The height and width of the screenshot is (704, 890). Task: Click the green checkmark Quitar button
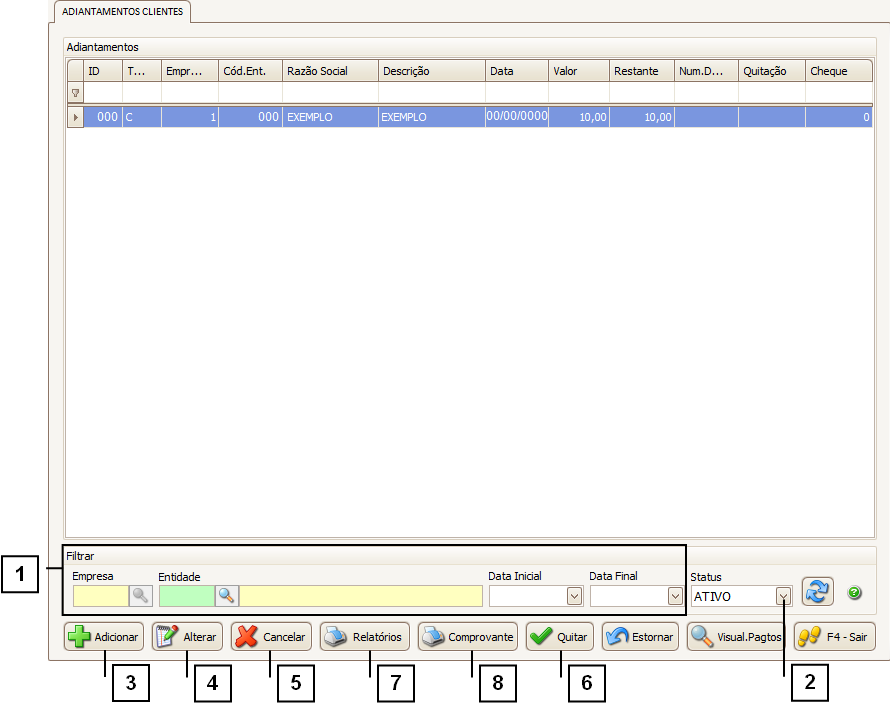[560, 637]
